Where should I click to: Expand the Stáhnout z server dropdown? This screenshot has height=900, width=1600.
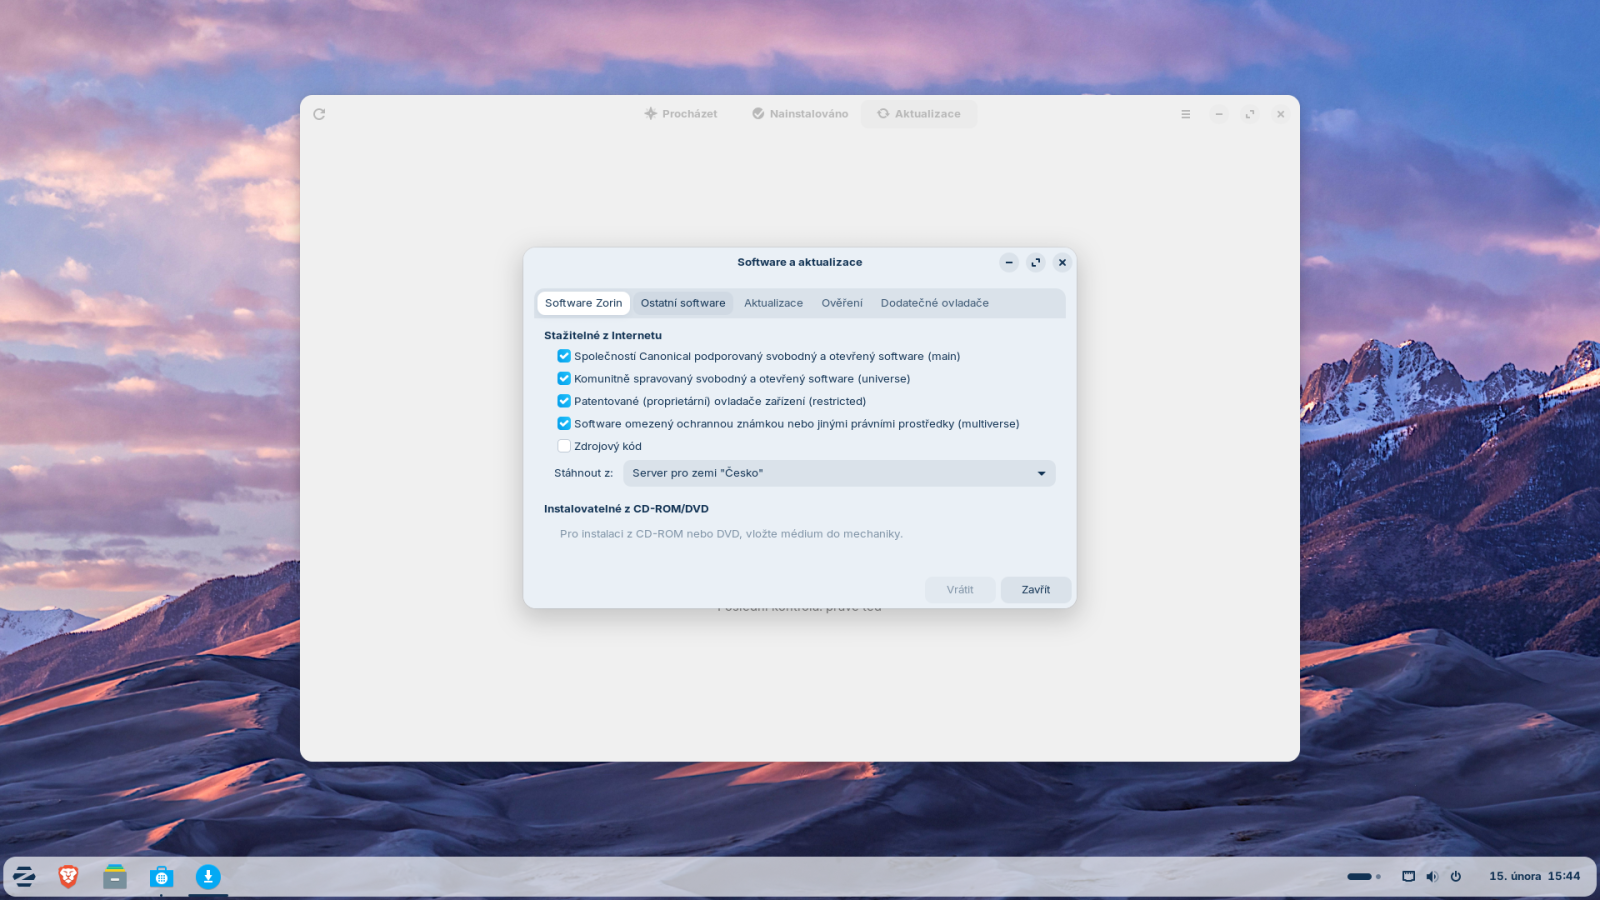[x=839, y=473]
